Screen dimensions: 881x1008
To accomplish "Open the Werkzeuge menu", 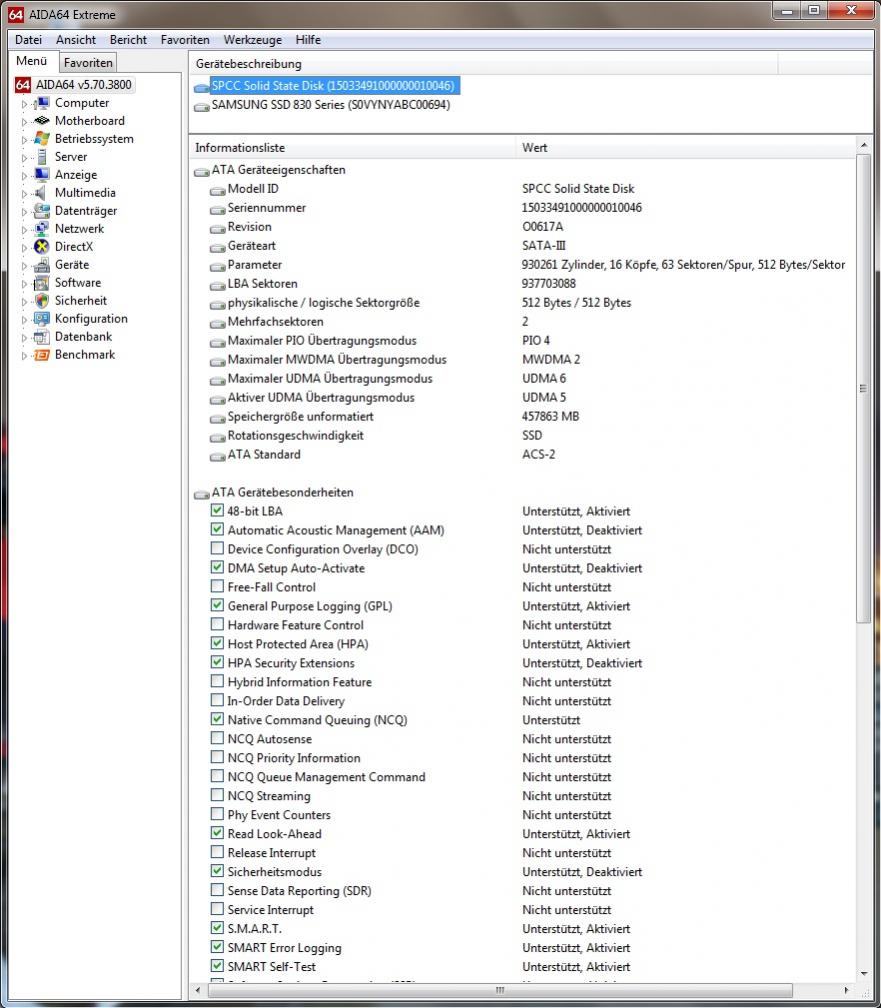I will click(x=253, y=40).
